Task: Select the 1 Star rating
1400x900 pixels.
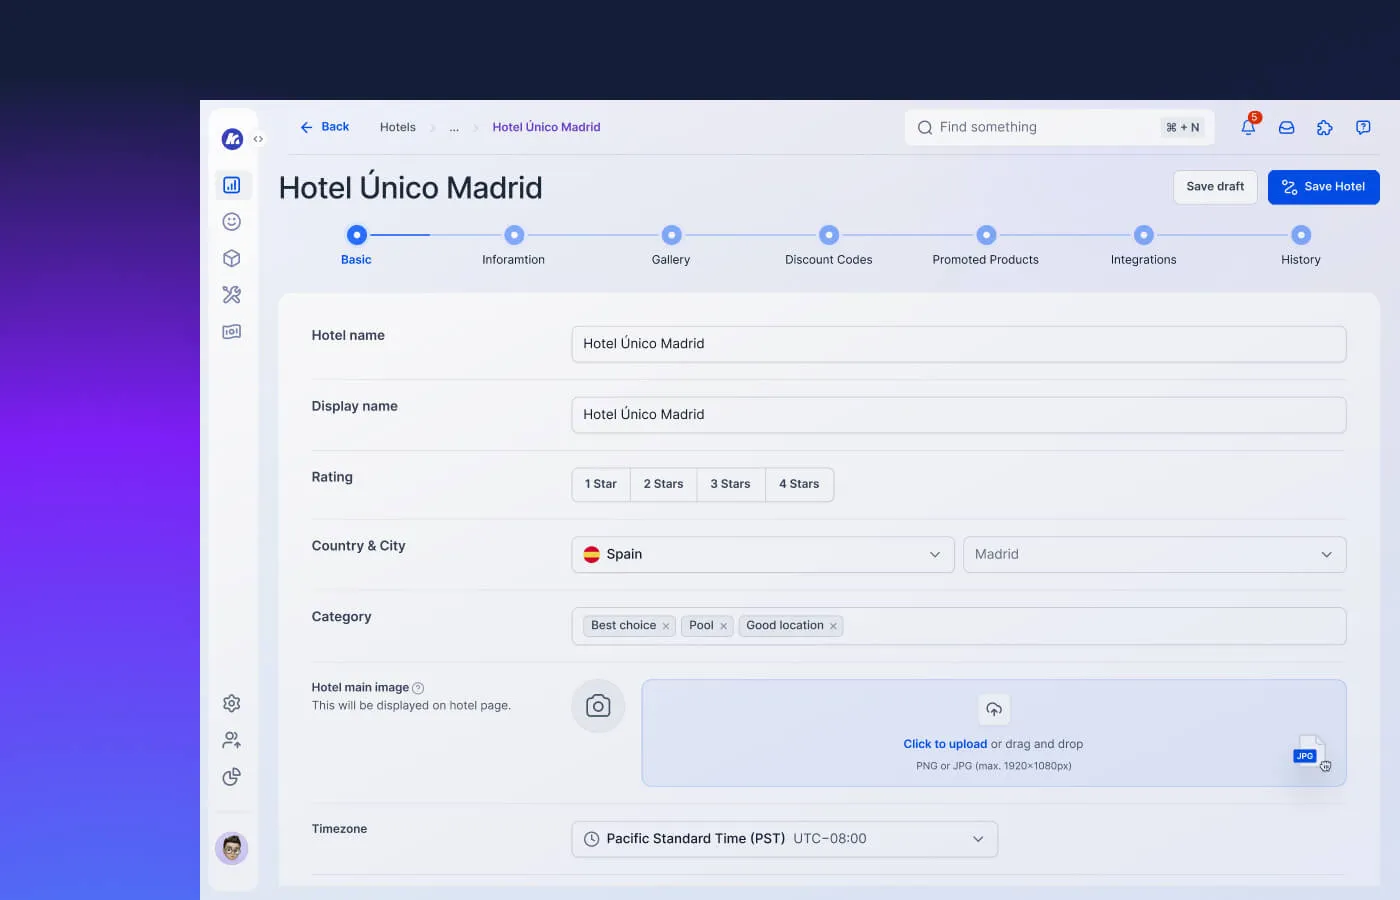Action: (601, 484)
